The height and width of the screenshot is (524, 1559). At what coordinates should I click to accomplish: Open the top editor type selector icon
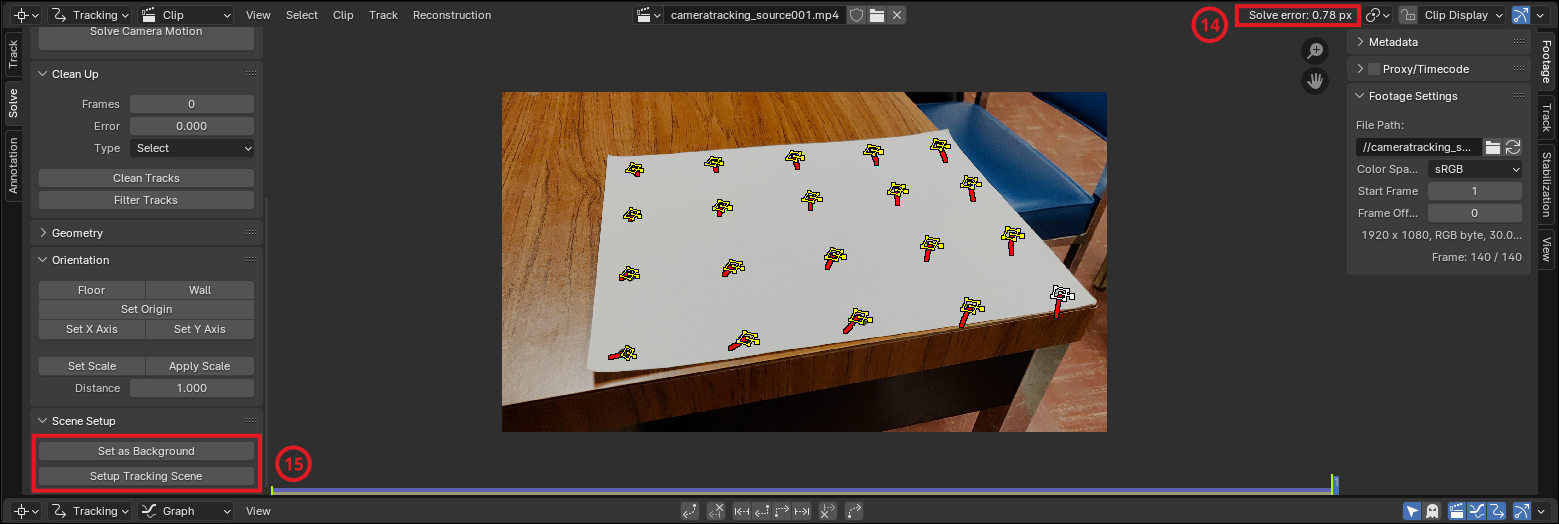(x=26, y=15)
